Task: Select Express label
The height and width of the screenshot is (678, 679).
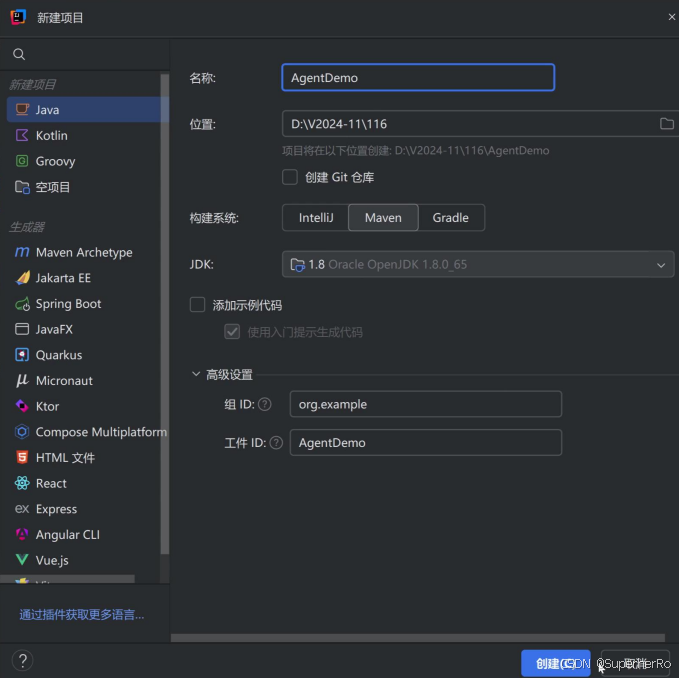Action: click(56, 509)
